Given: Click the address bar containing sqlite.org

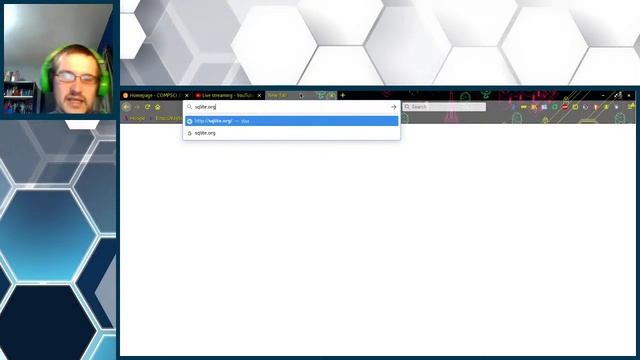Looking at the screenshot, I should tap(291, 107).
